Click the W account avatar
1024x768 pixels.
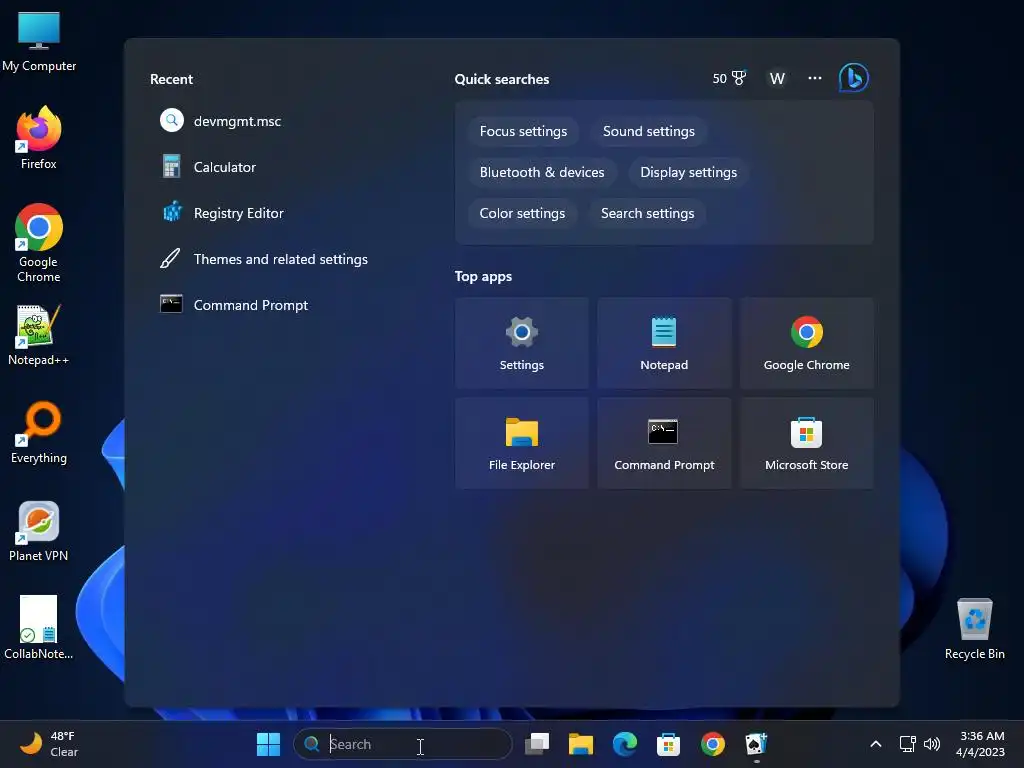(x=777, y=78)
